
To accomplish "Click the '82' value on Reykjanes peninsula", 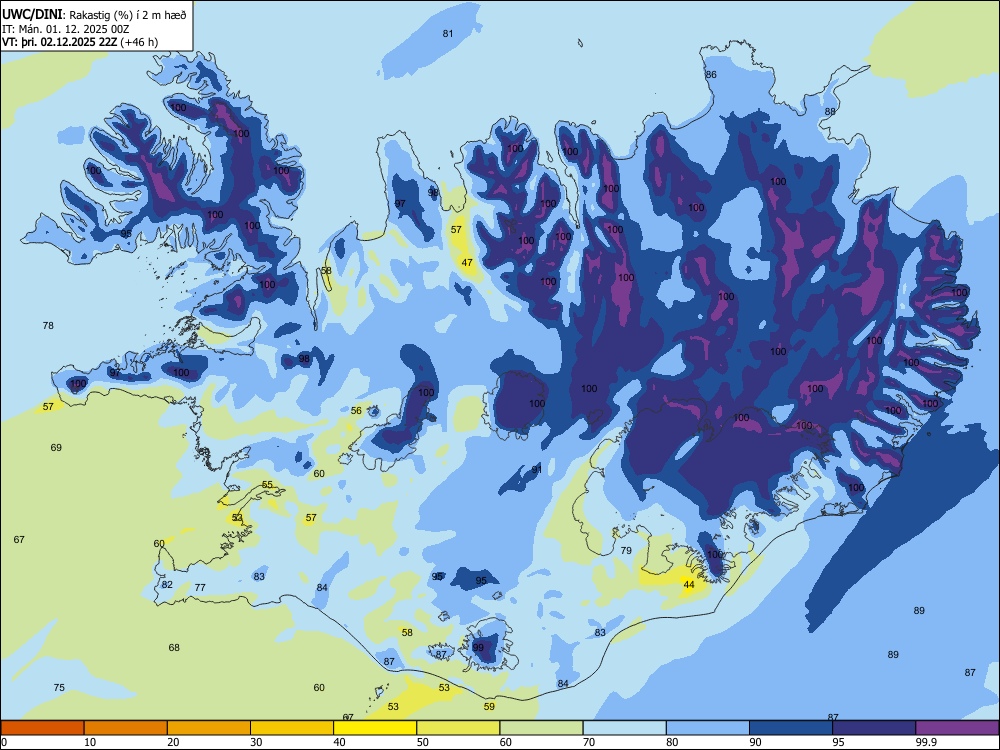I will click(167, 584).
